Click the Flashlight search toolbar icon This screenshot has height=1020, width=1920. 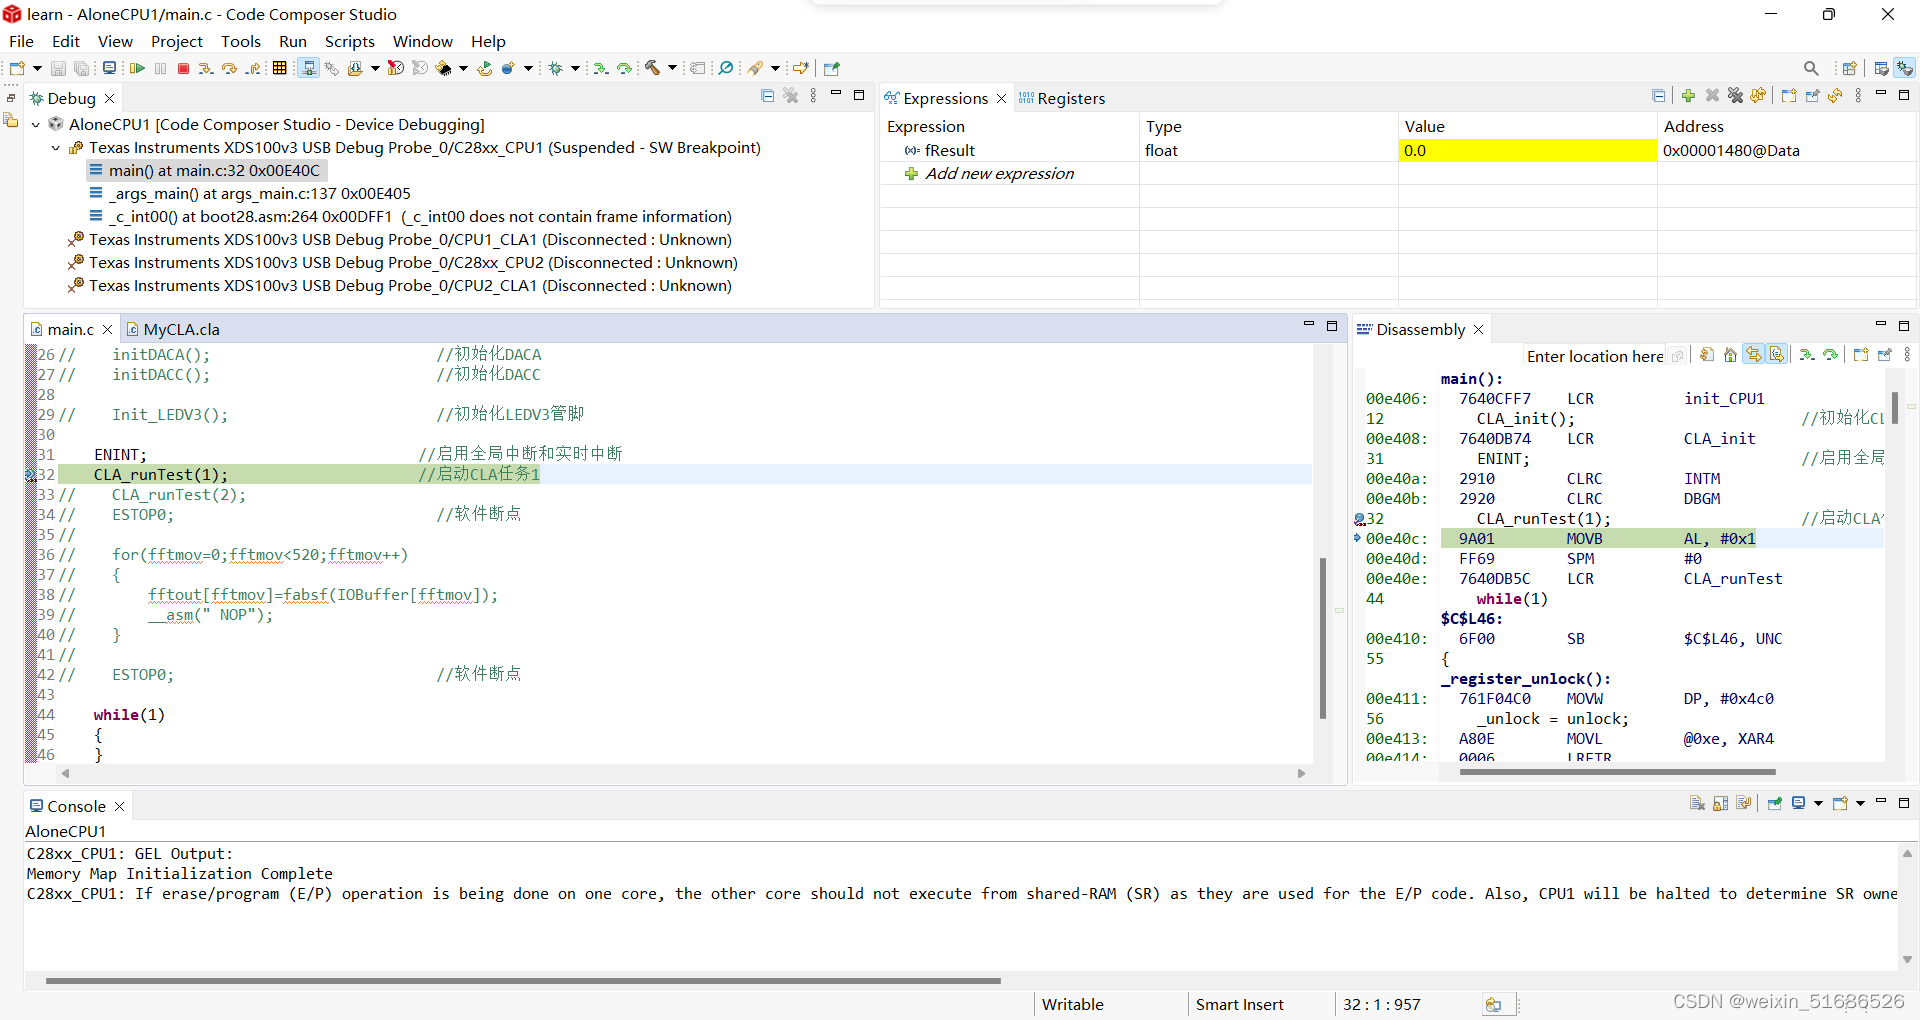(x=755, y=68)
